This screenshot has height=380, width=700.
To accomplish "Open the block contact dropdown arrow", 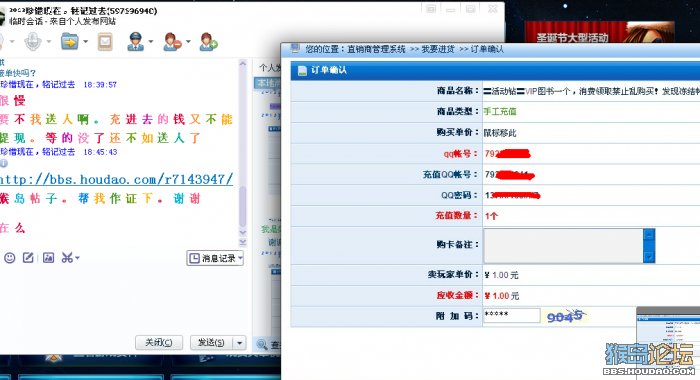I will (x=188, y=42).
